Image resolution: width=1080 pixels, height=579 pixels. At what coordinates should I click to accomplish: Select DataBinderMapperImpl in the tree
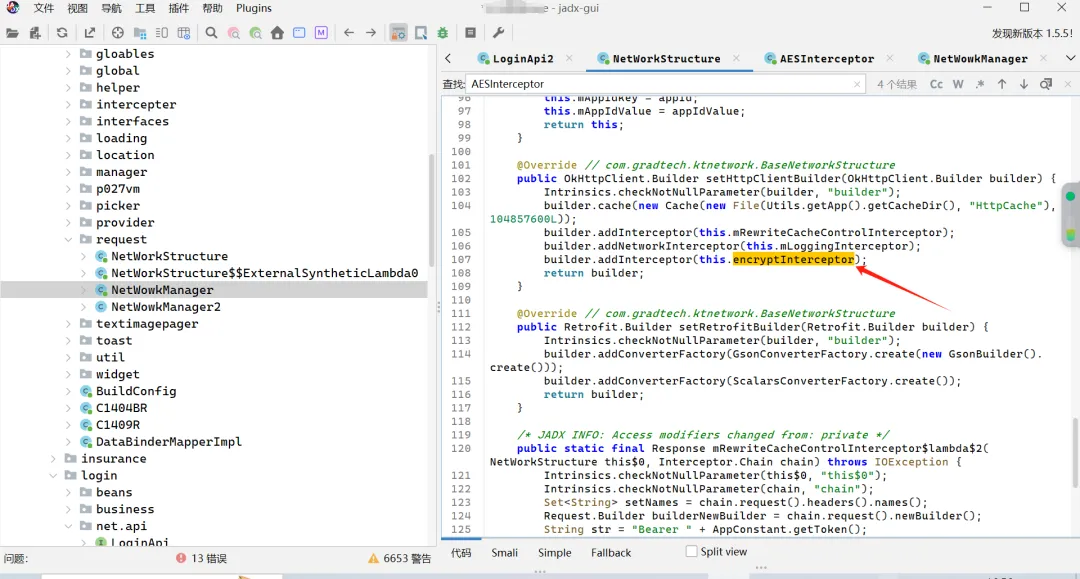[x=169, y=442]
